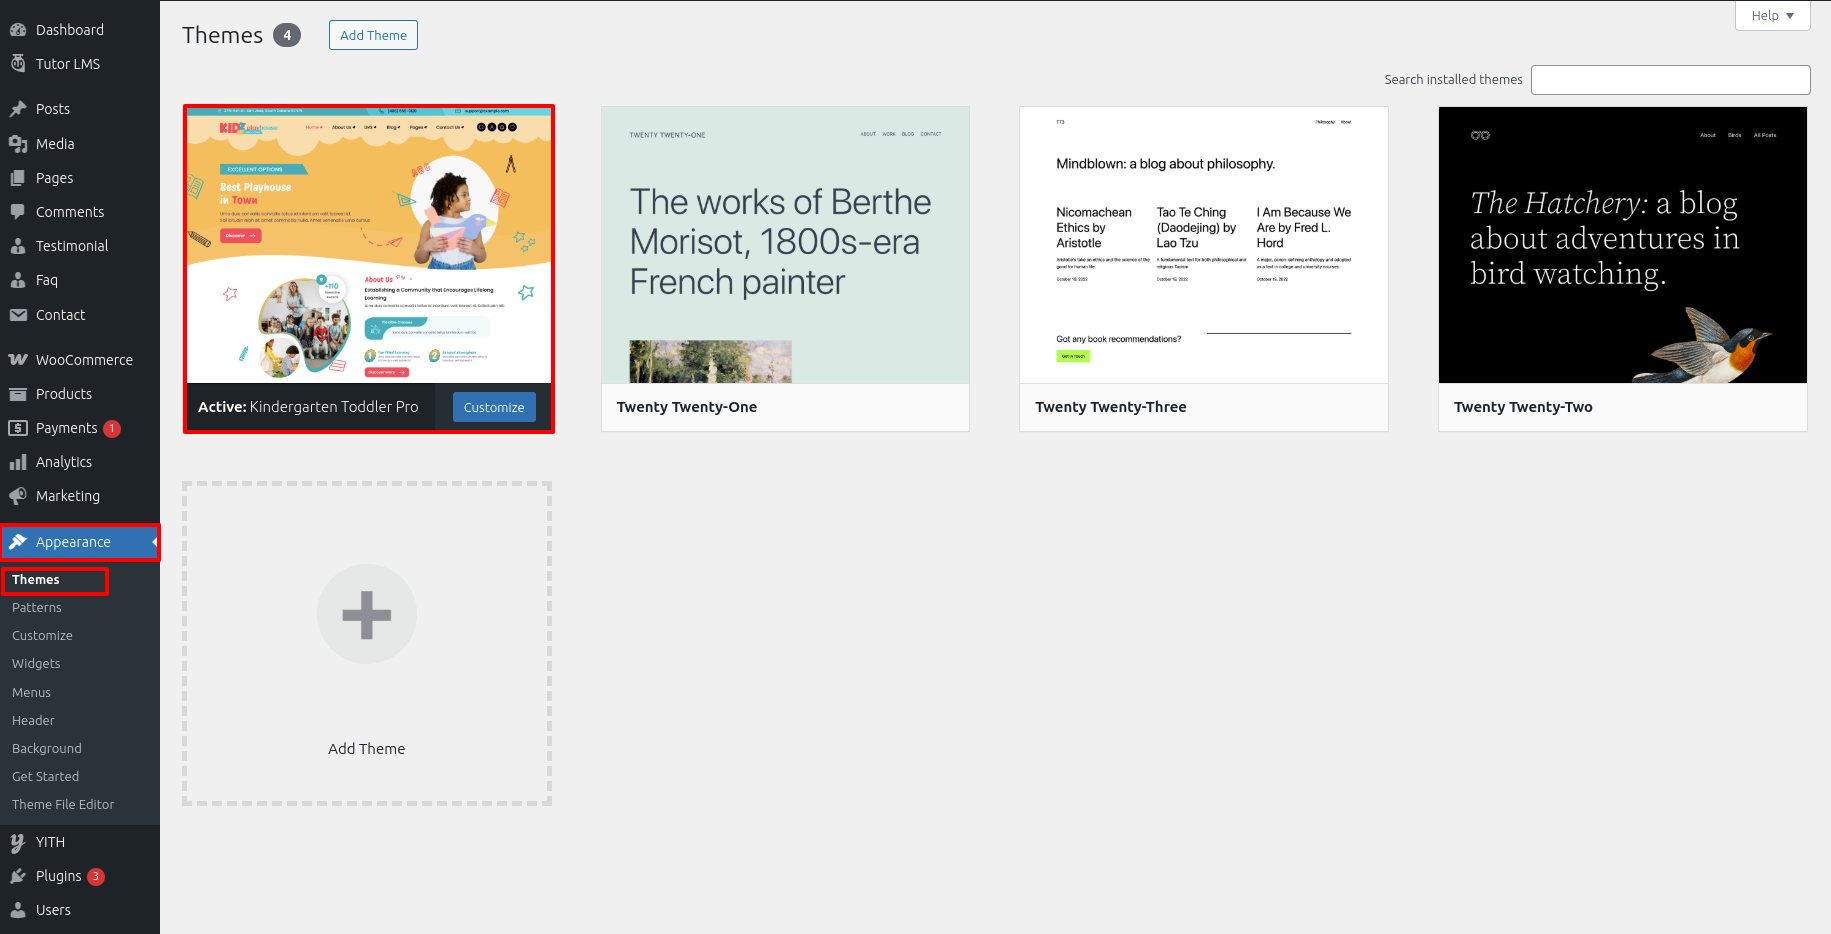Collapse the Appearance menu section
1831x934 pixels.
80,542
